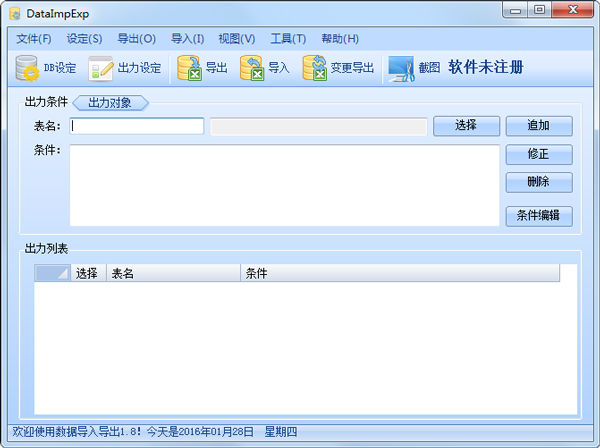Open the 文件(F) menu
Image resolution: width=600 pixels, height=448 pixels.
[34, 38]
